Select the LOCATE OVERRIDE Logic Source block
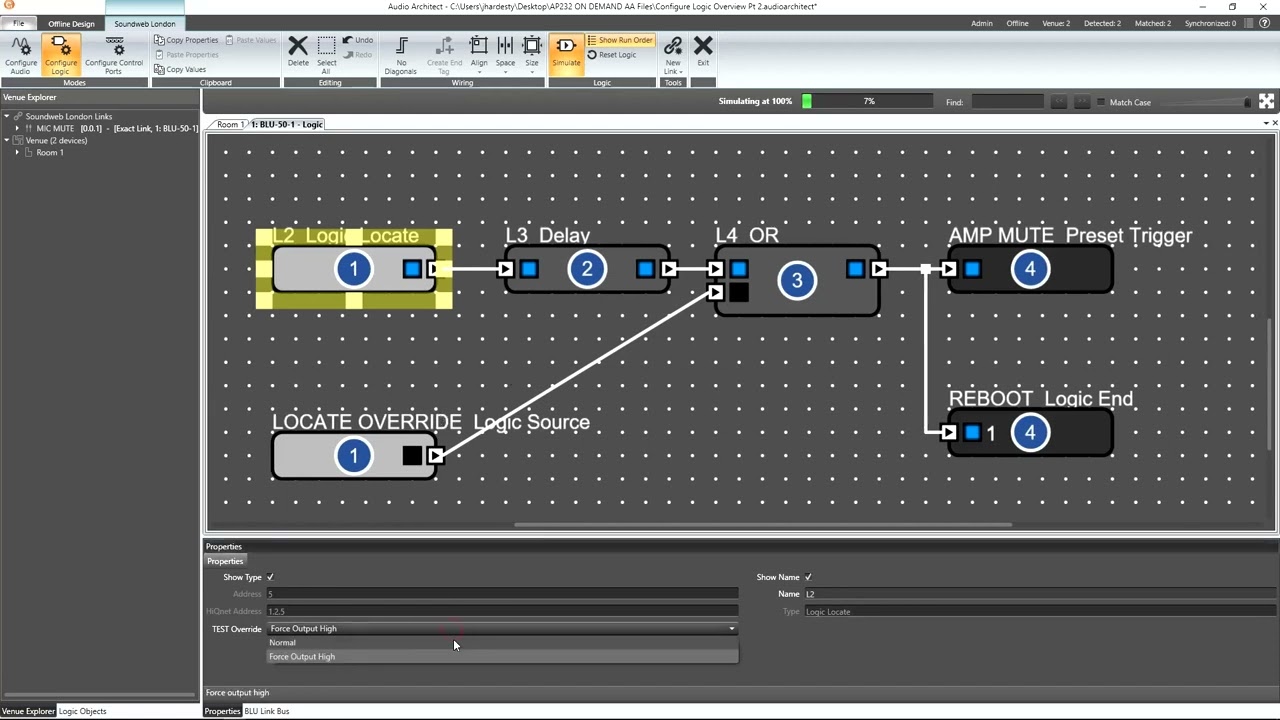Viewport: 1280px width, 720px height. click(353, 456)
